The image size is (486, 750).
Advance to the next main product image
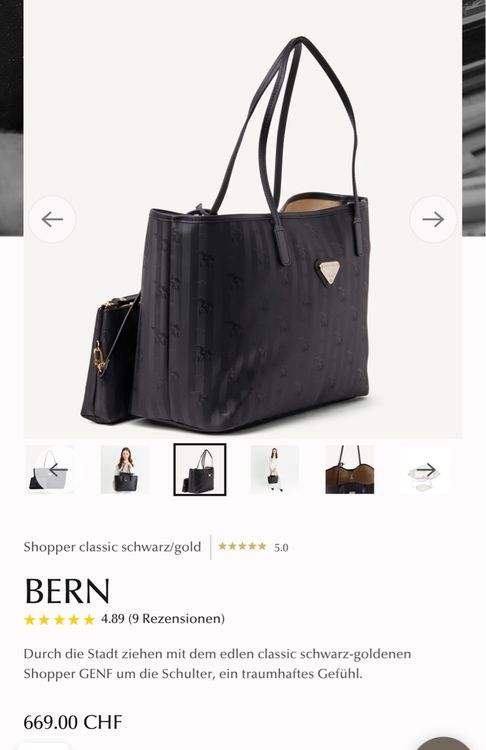tap(433, 220)
